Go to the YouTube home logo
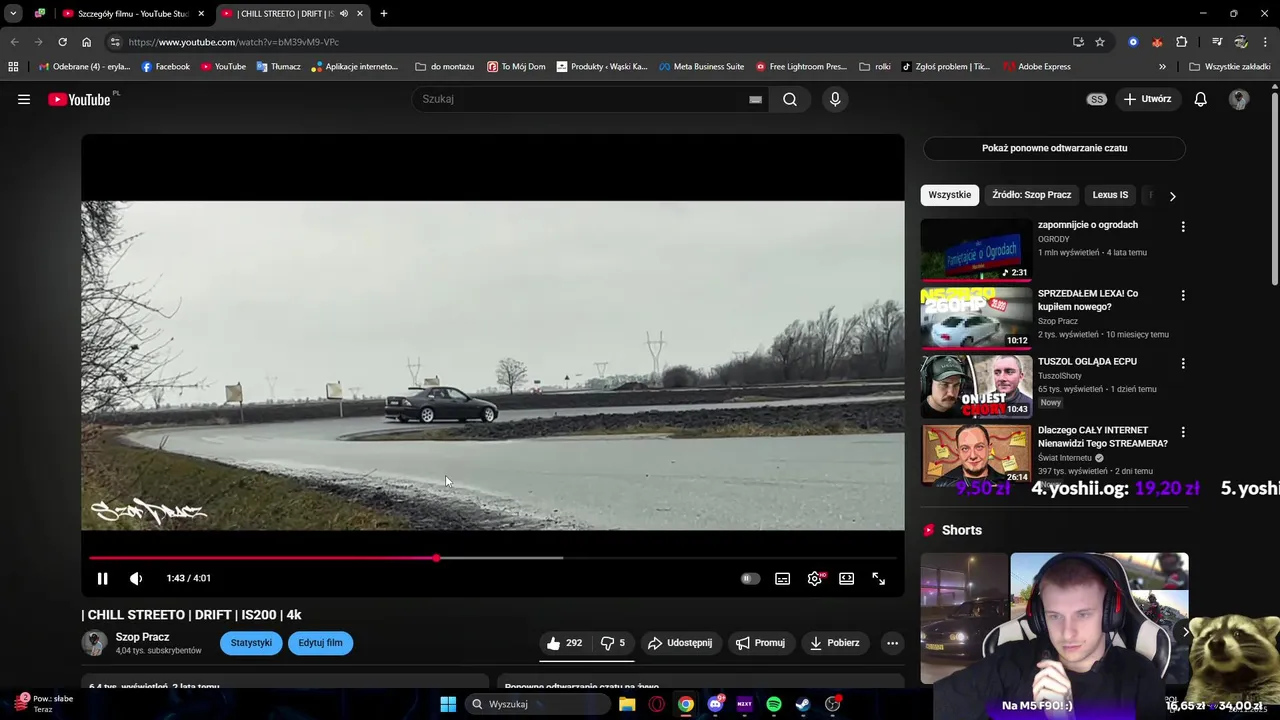Viewport: 1280px width, 720px height. [x=79, y=99]
